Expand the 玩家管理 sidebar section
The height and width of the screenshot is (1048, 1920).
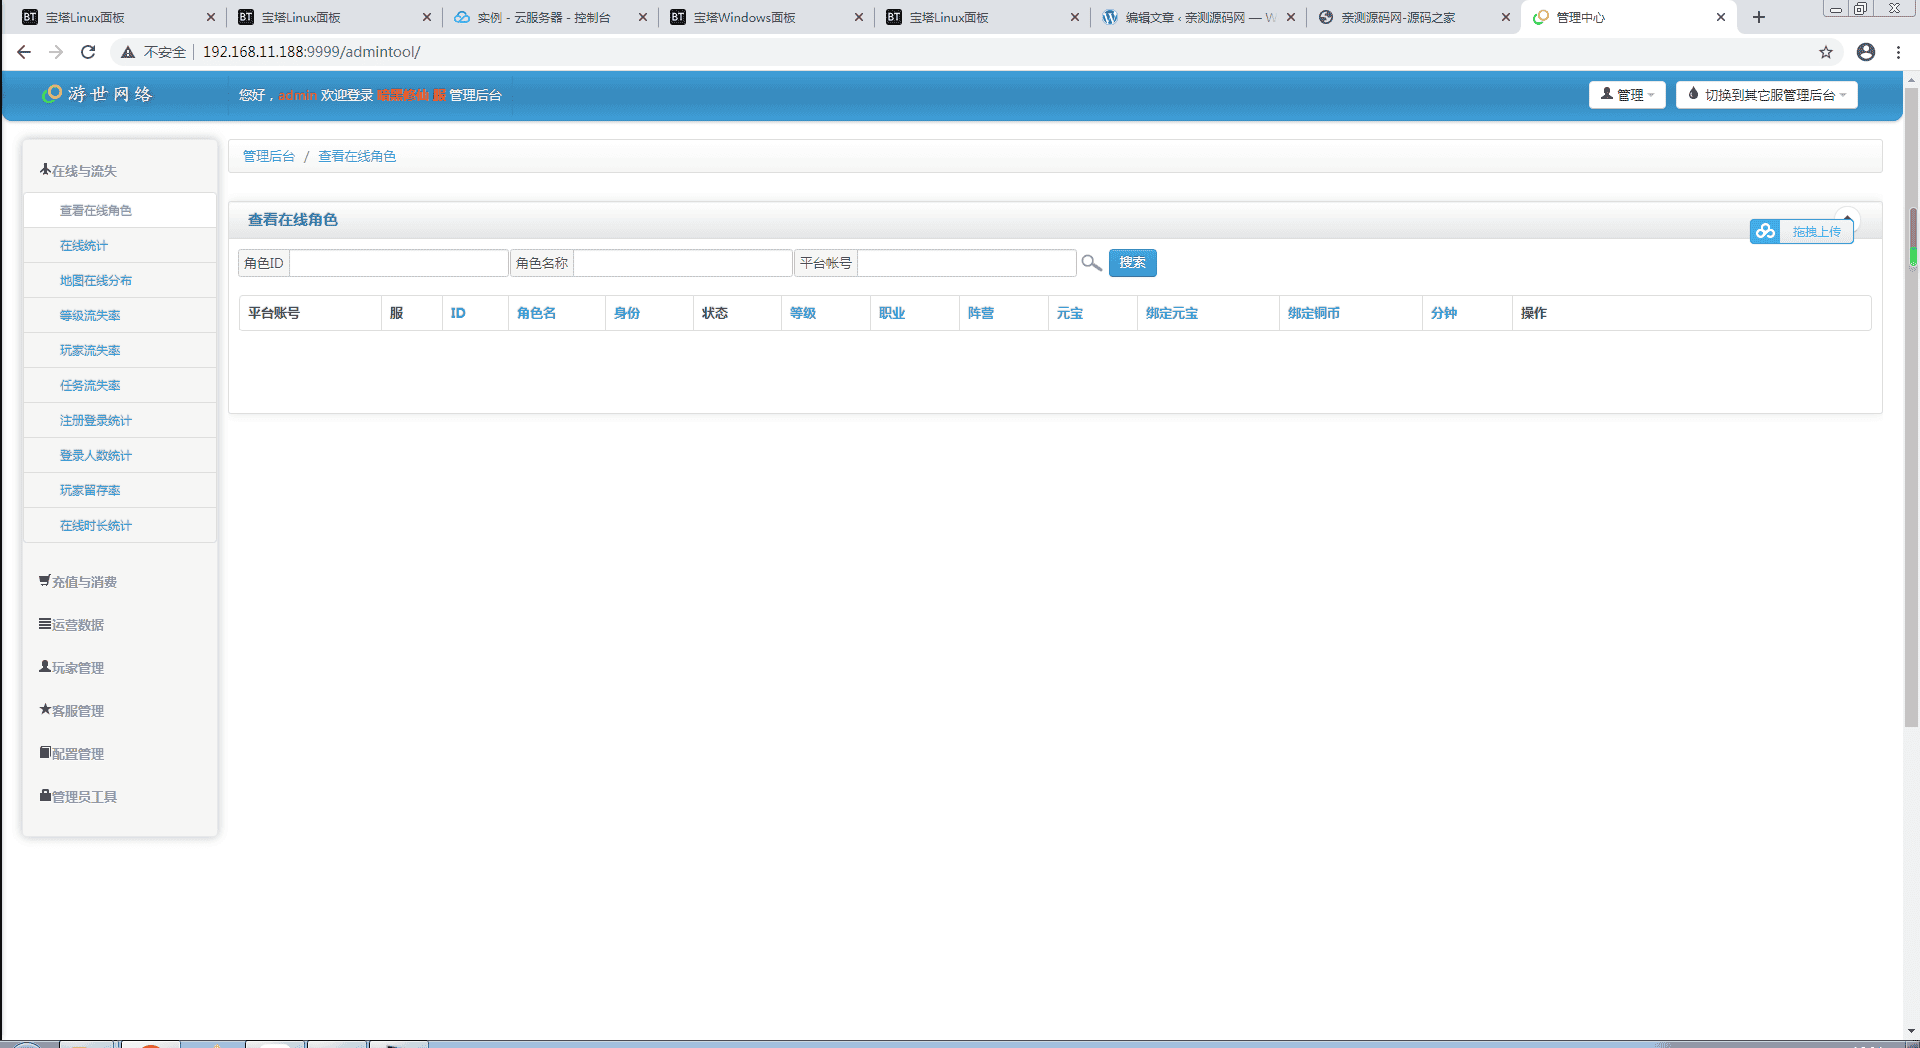tap(72, 668)
